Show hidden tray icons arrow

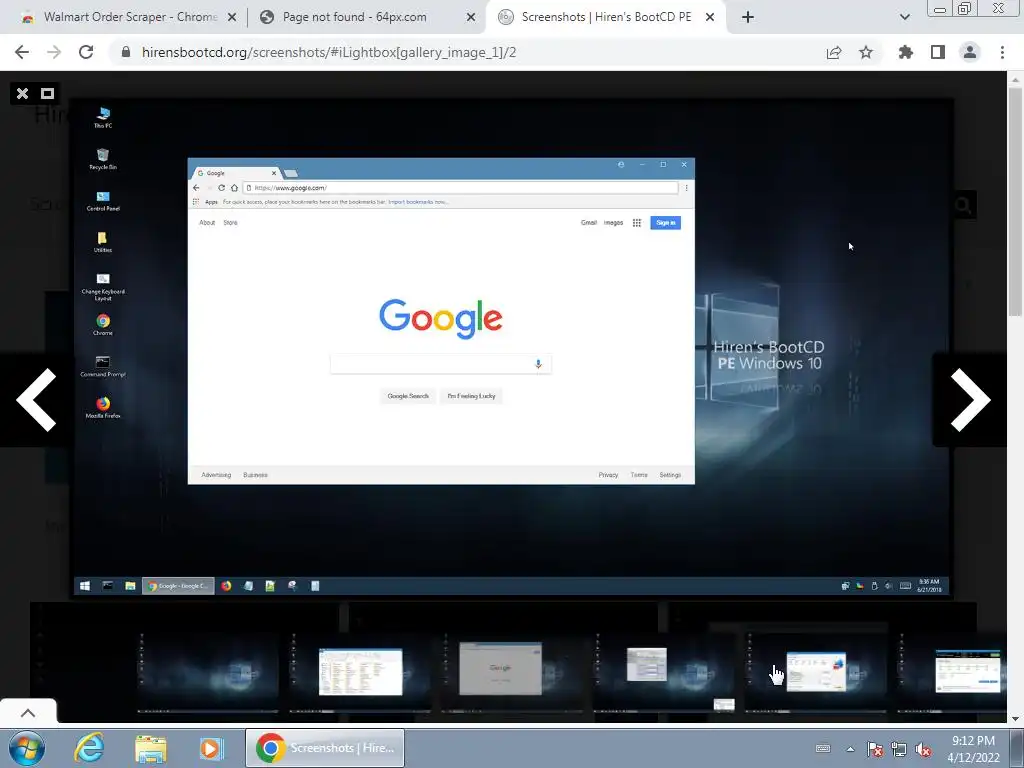[x=850, y=749]
